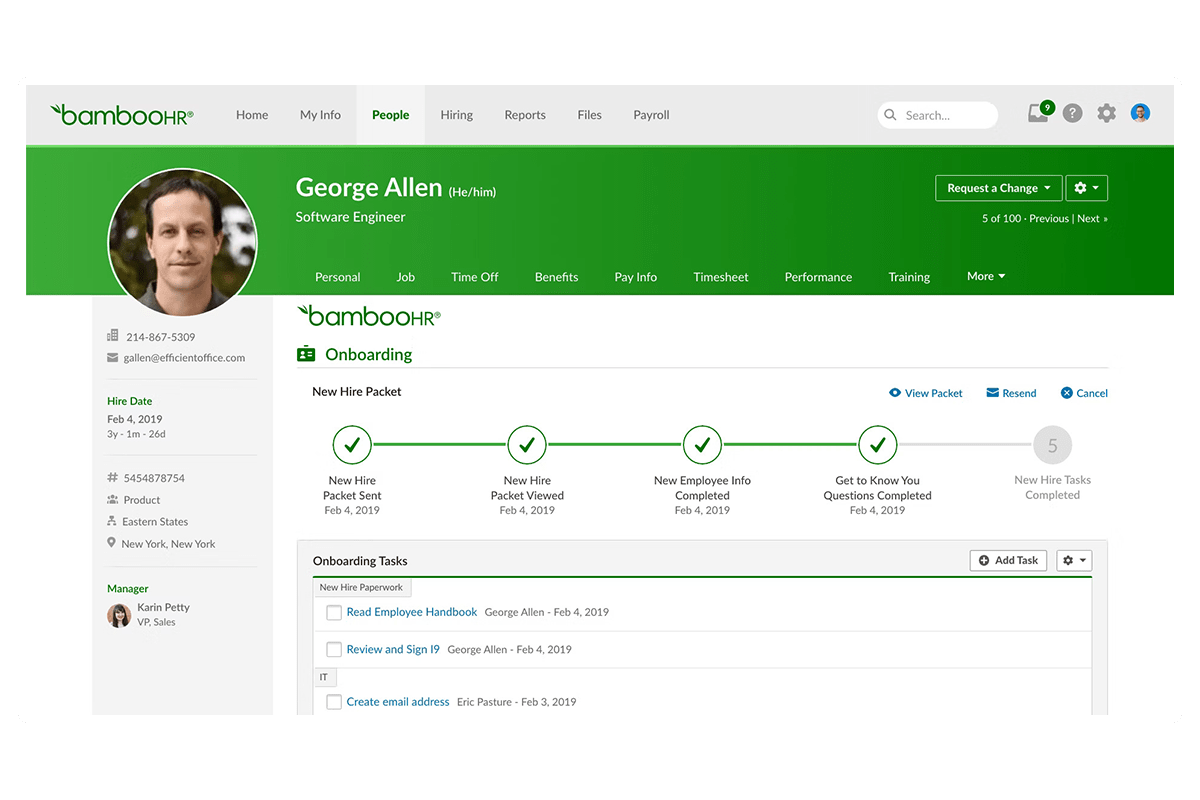
Task: Open the settings gear in top navigation
Action: point(1106,114)
